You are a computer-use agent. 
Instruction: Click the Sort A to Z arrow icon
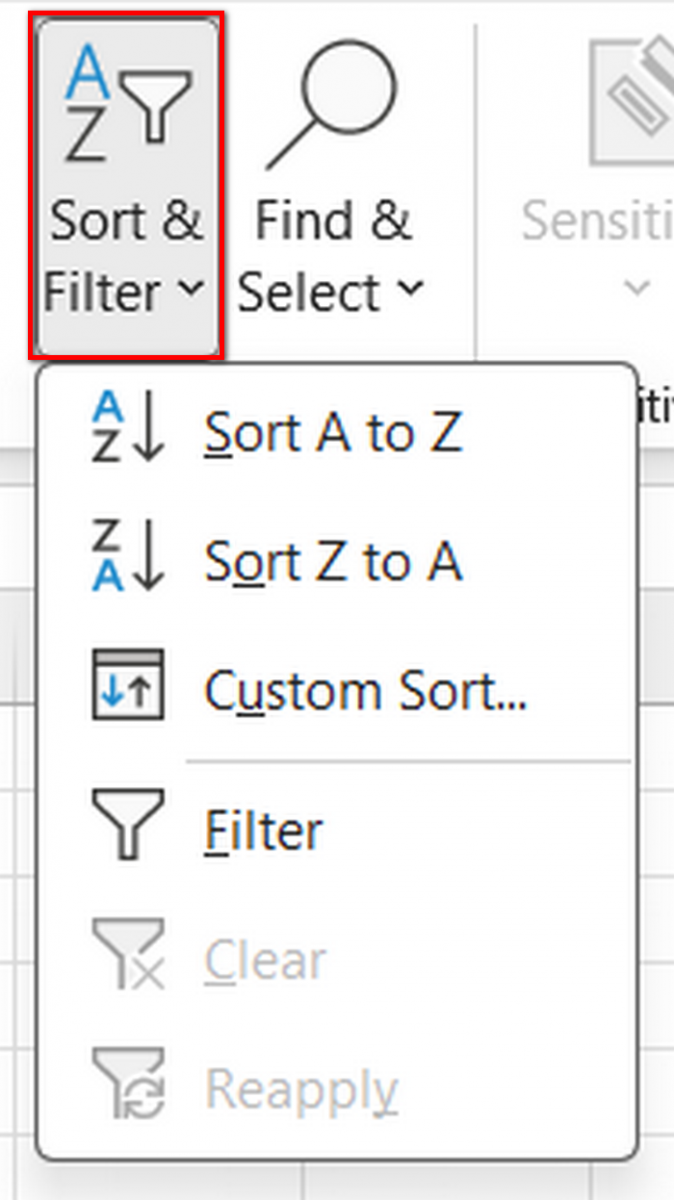pyautogui.click(x=127, y=430)
